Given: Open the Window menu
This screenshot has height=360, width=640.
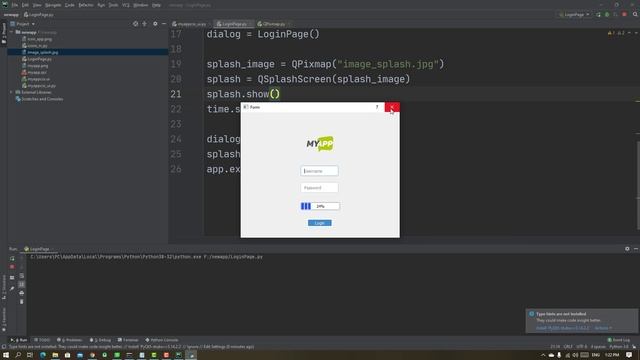Looking at the screenshot, I should (141, 5).
